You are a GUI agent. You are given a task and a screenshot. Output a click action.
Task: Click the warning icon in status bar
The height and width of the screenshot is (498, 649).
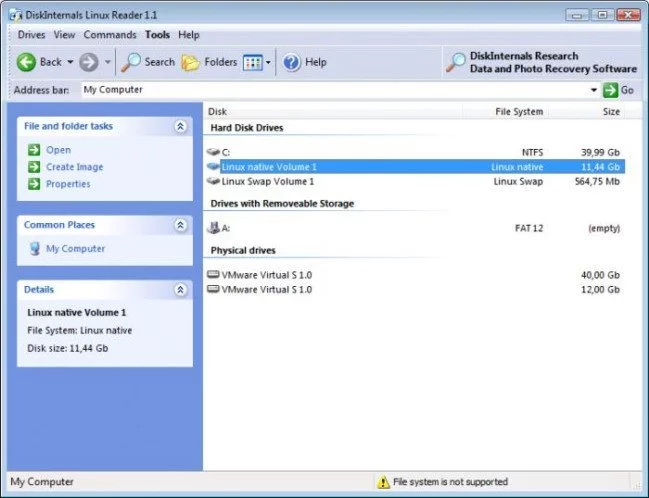click(x=383, y=482)
